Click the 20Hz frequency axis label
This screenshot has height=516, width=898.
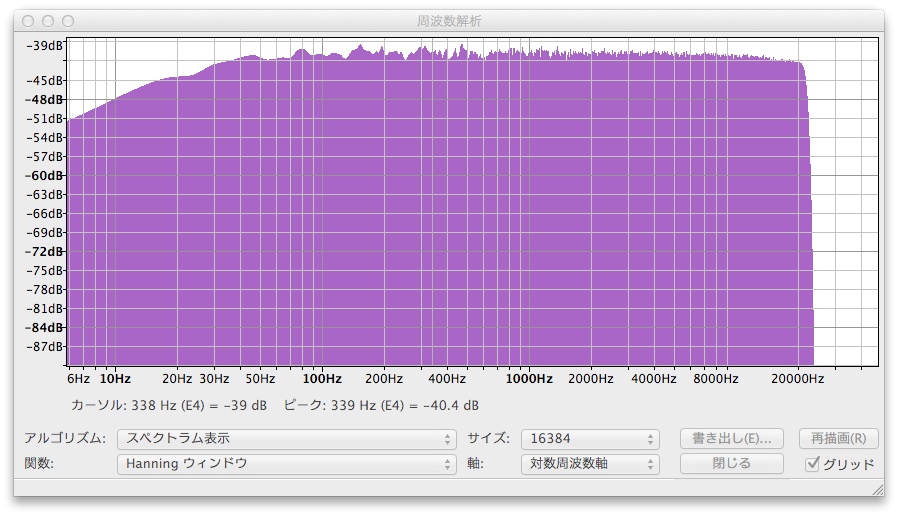(x=177, y=379)
